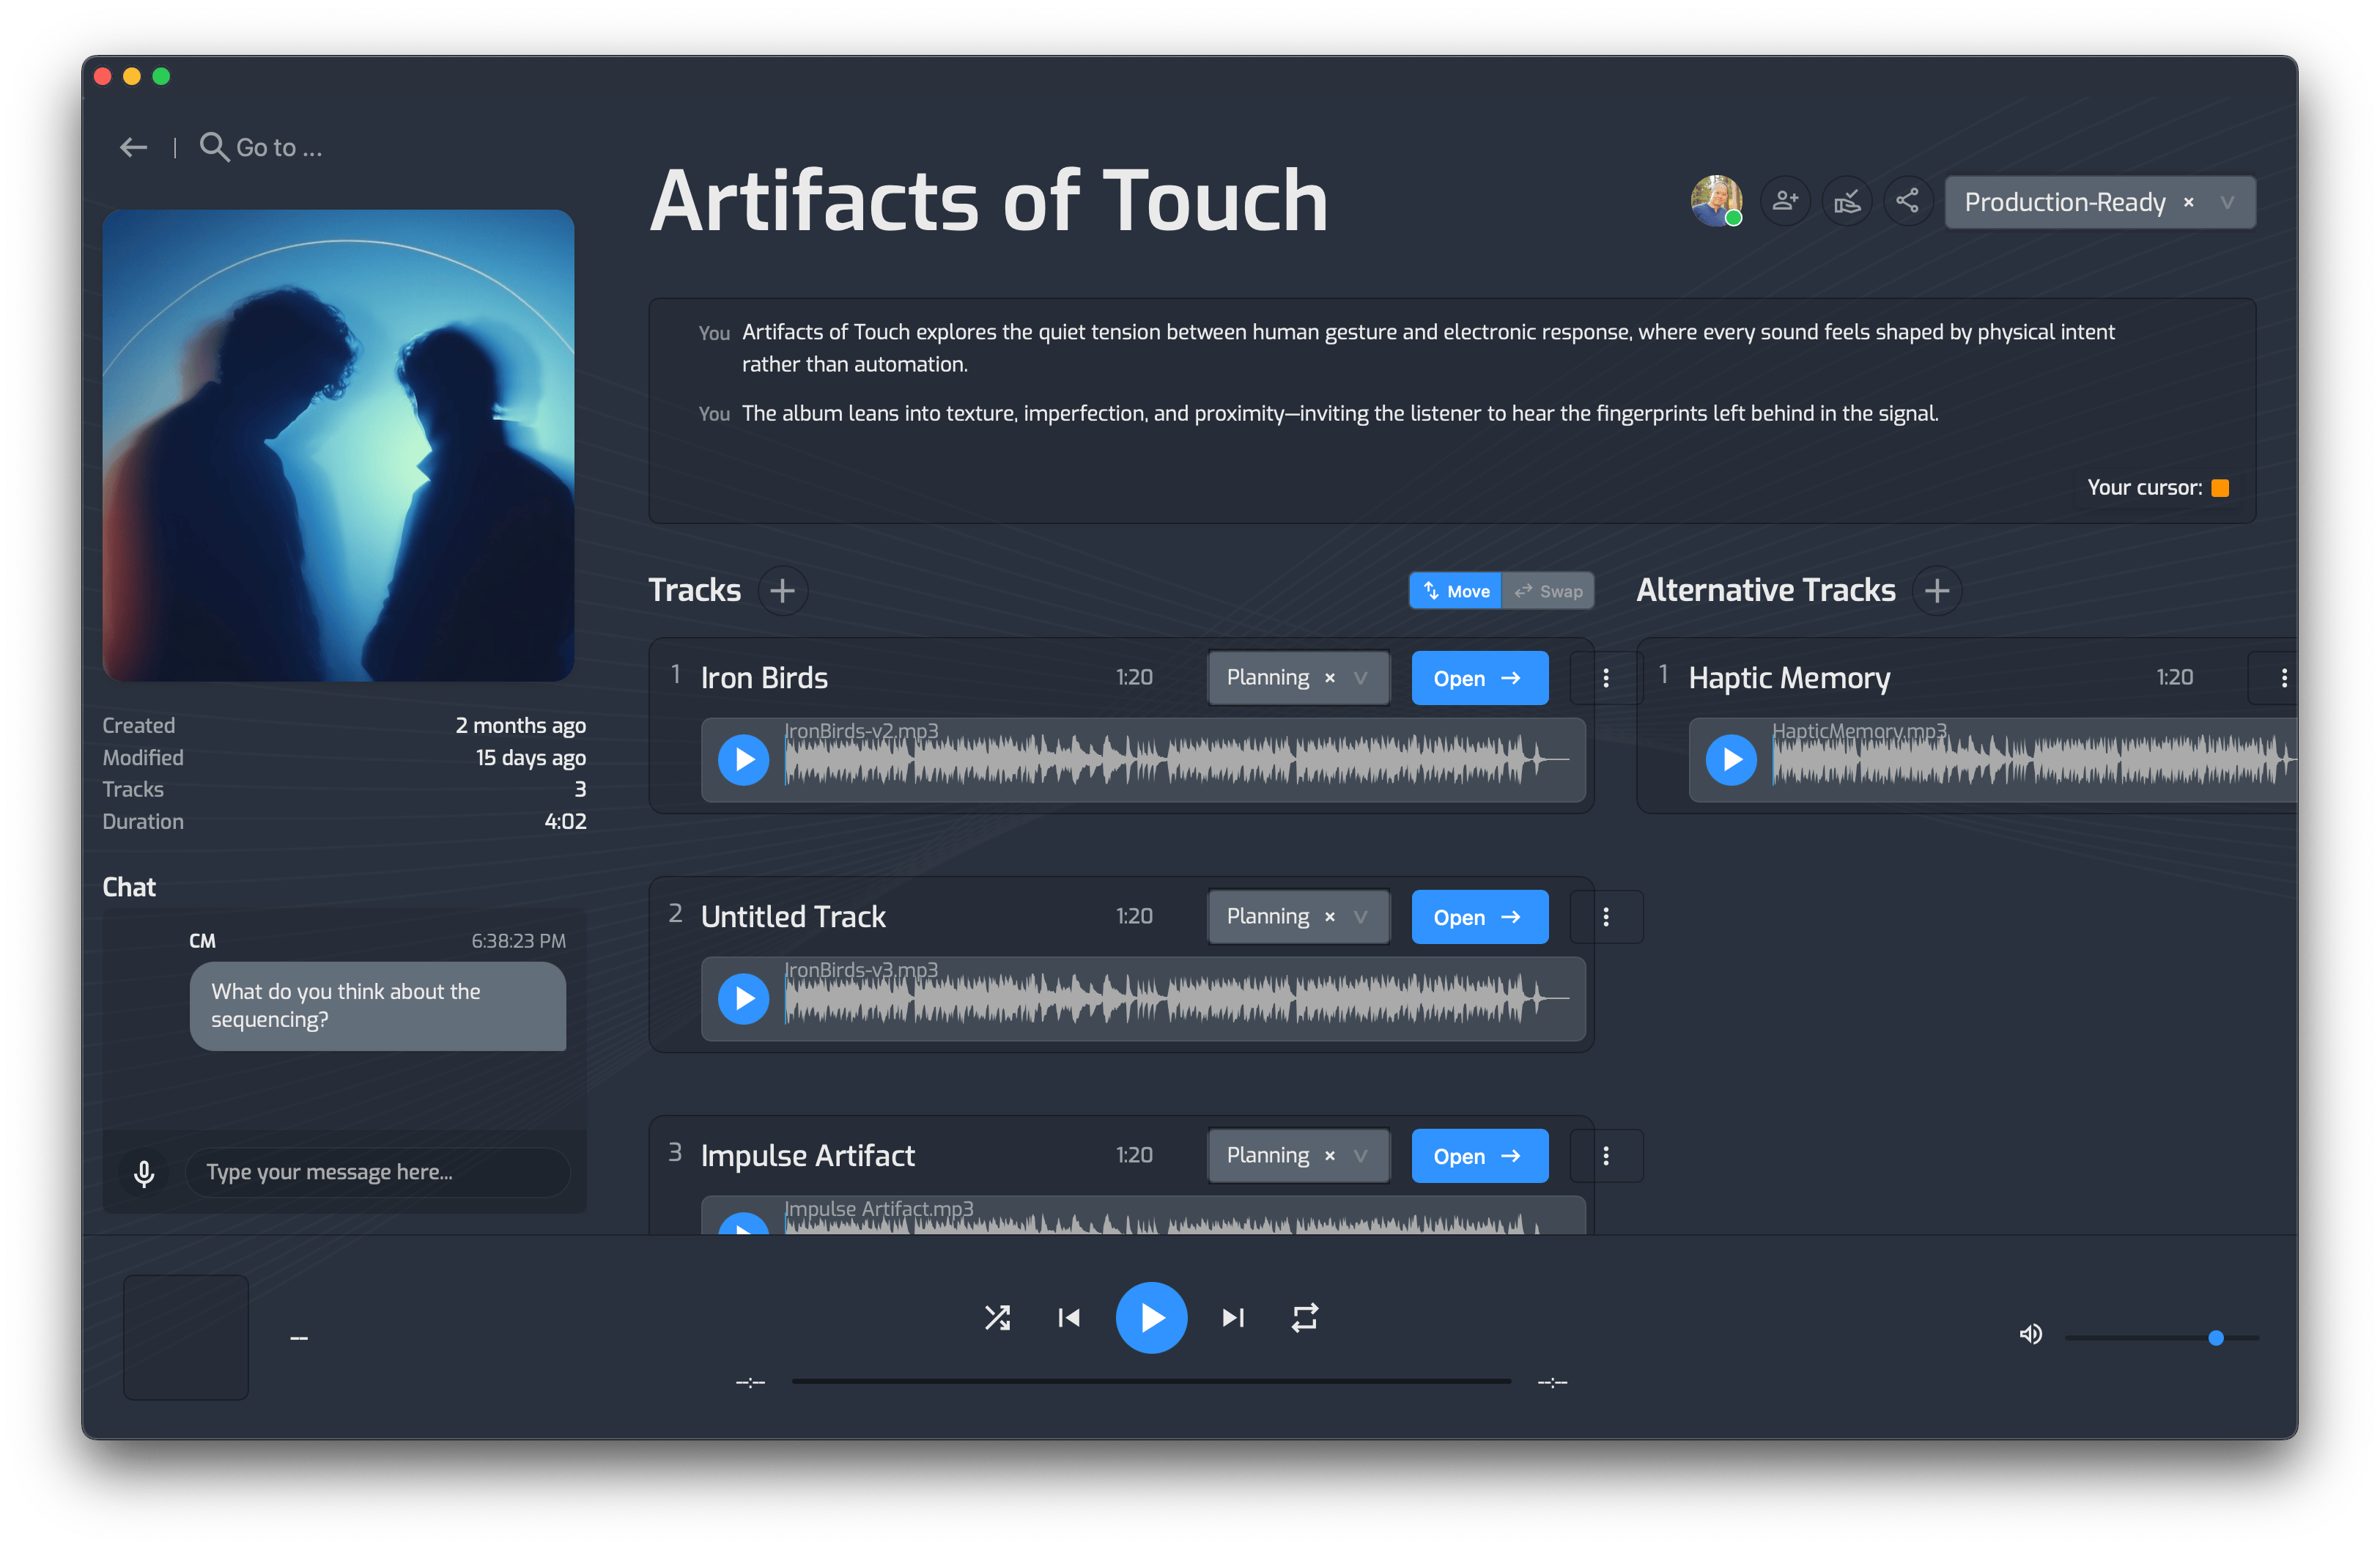
Task: Click the IronBirds-v2.mp3 waveform
Action: click(1177, 760)
